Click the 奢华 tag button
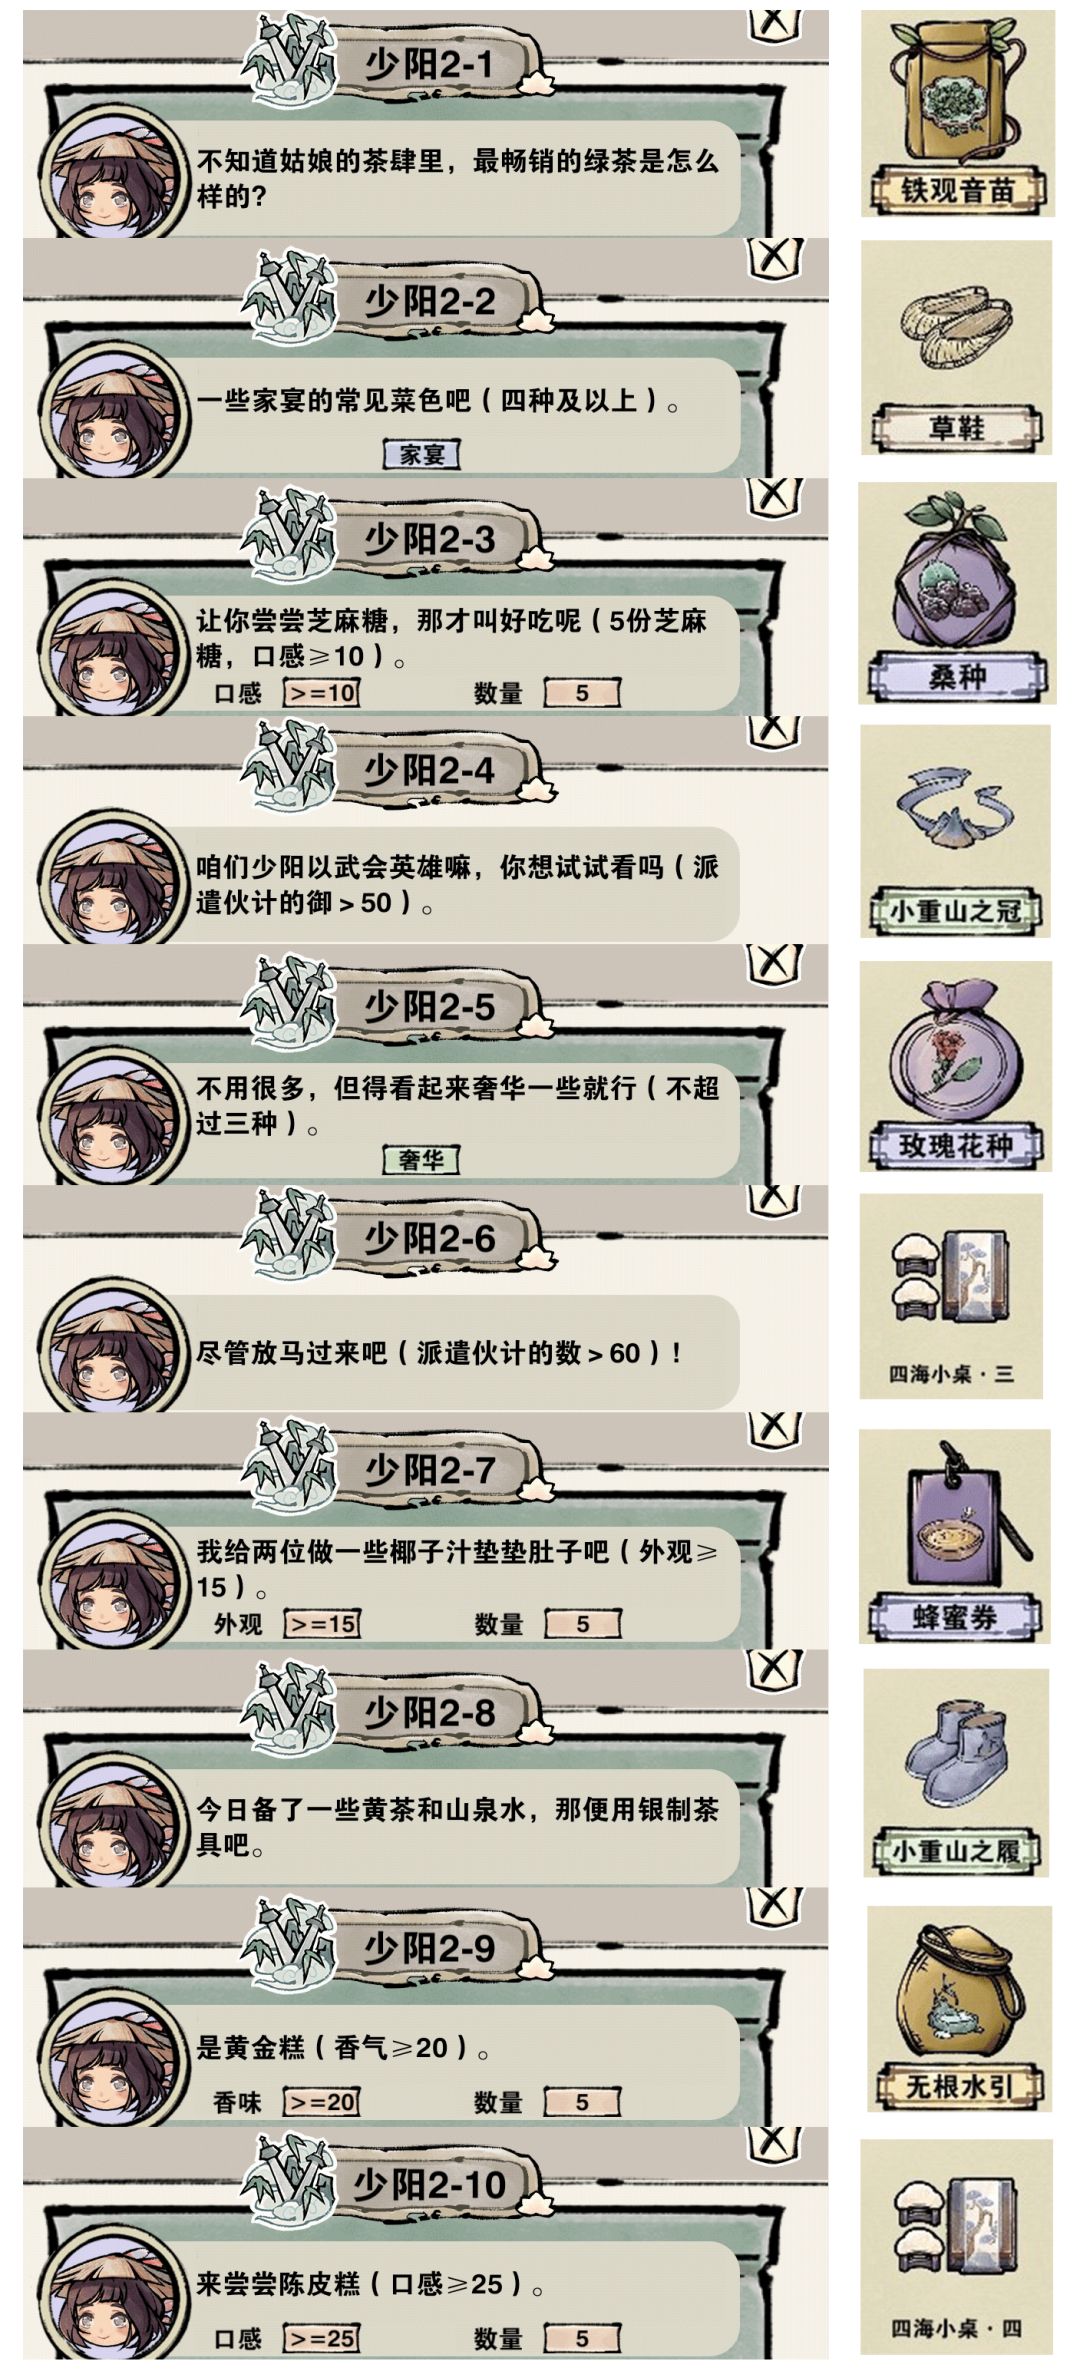1080x2371 pixels. pyautogui.click(x=421, y=1159)
